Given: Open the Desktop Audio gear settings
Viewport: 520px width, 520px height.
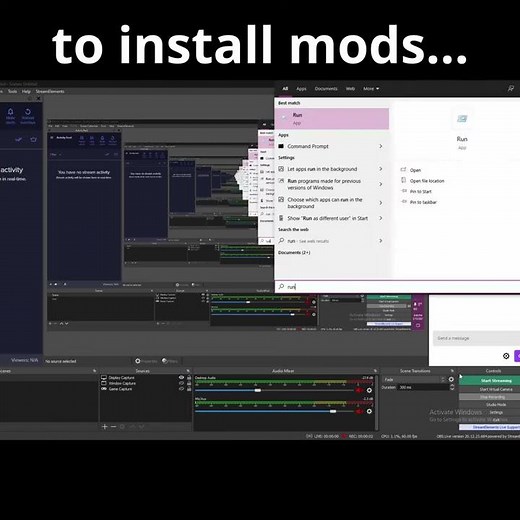Looking at the screenshot, I should coord(369,390).
